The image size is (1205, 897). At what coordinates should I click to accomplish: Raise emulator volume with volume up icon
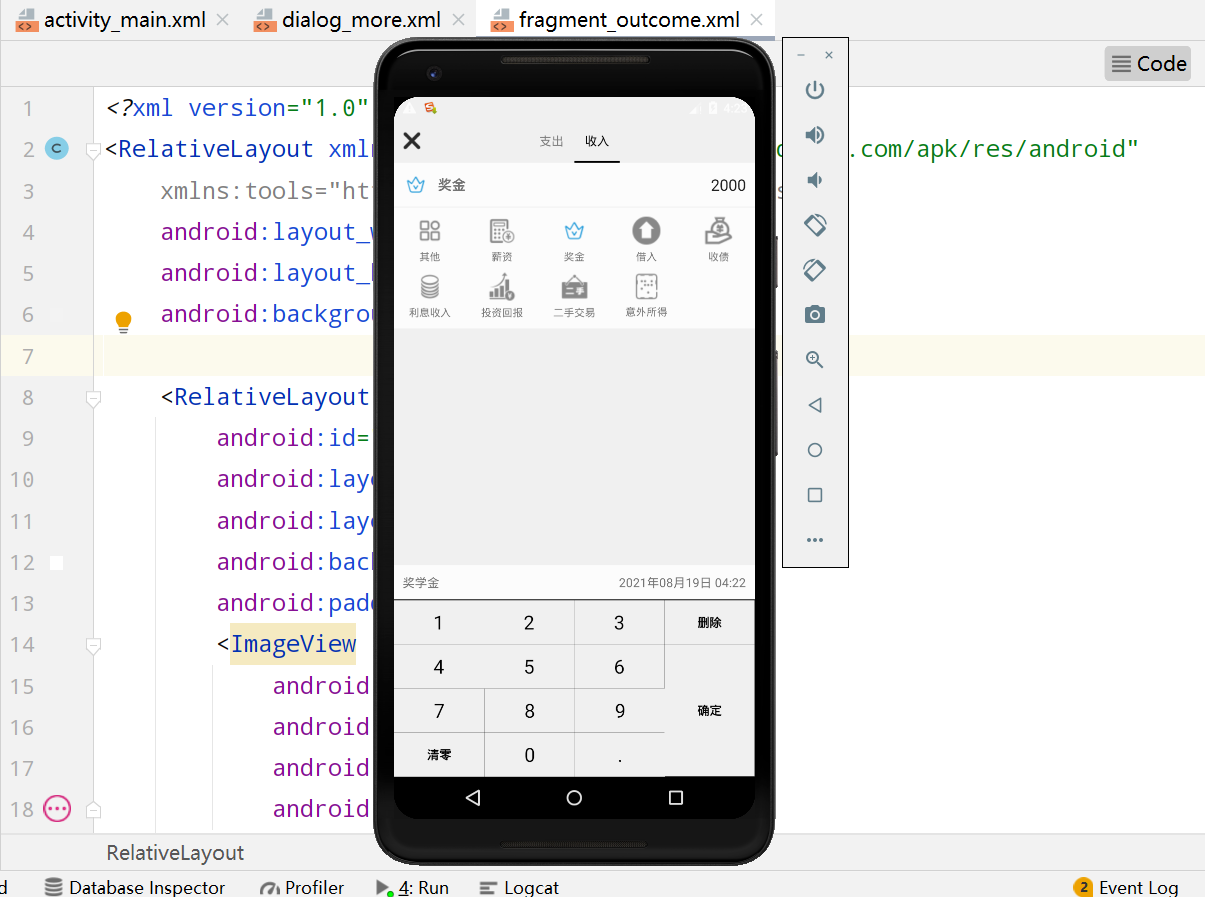click(x=815, y=135)
